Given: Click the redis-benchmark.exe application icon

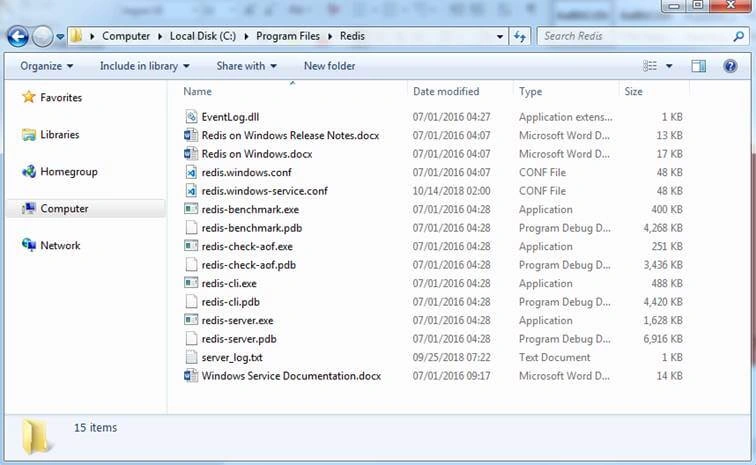Looking at the screenshot, I should 191,209.
